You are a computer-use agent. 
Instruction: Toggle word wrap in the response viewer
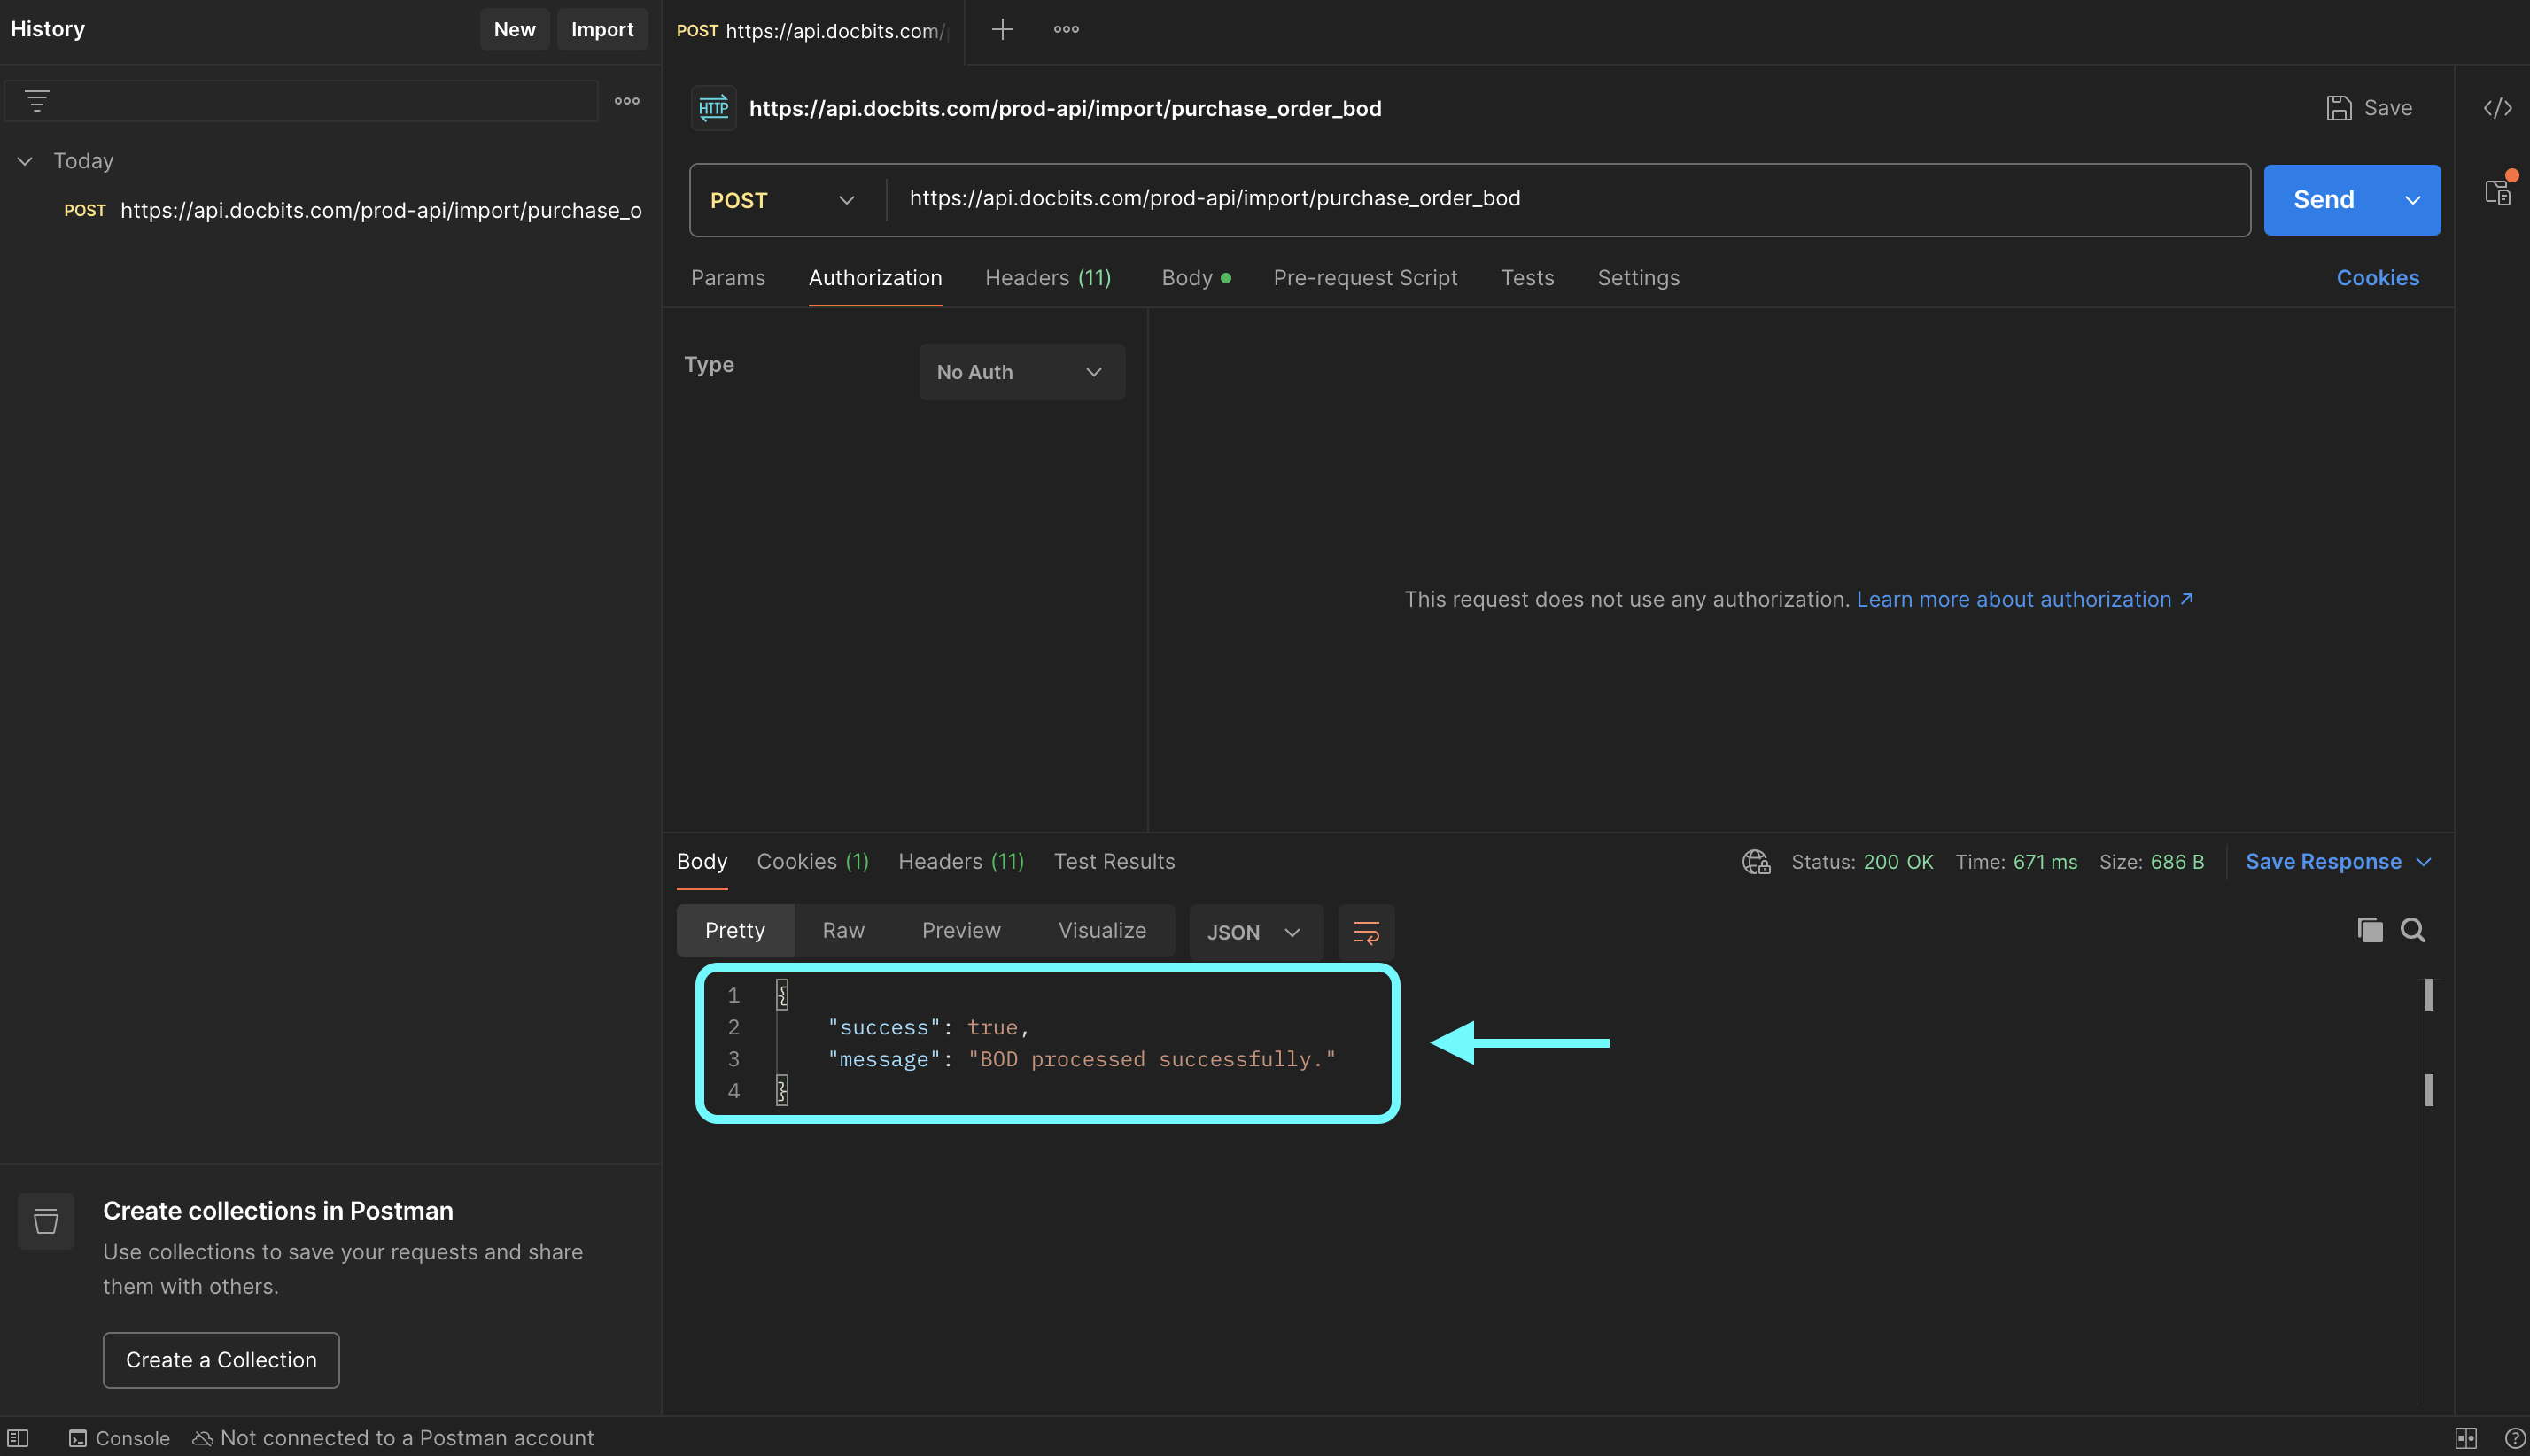[x=1366, y=932]
